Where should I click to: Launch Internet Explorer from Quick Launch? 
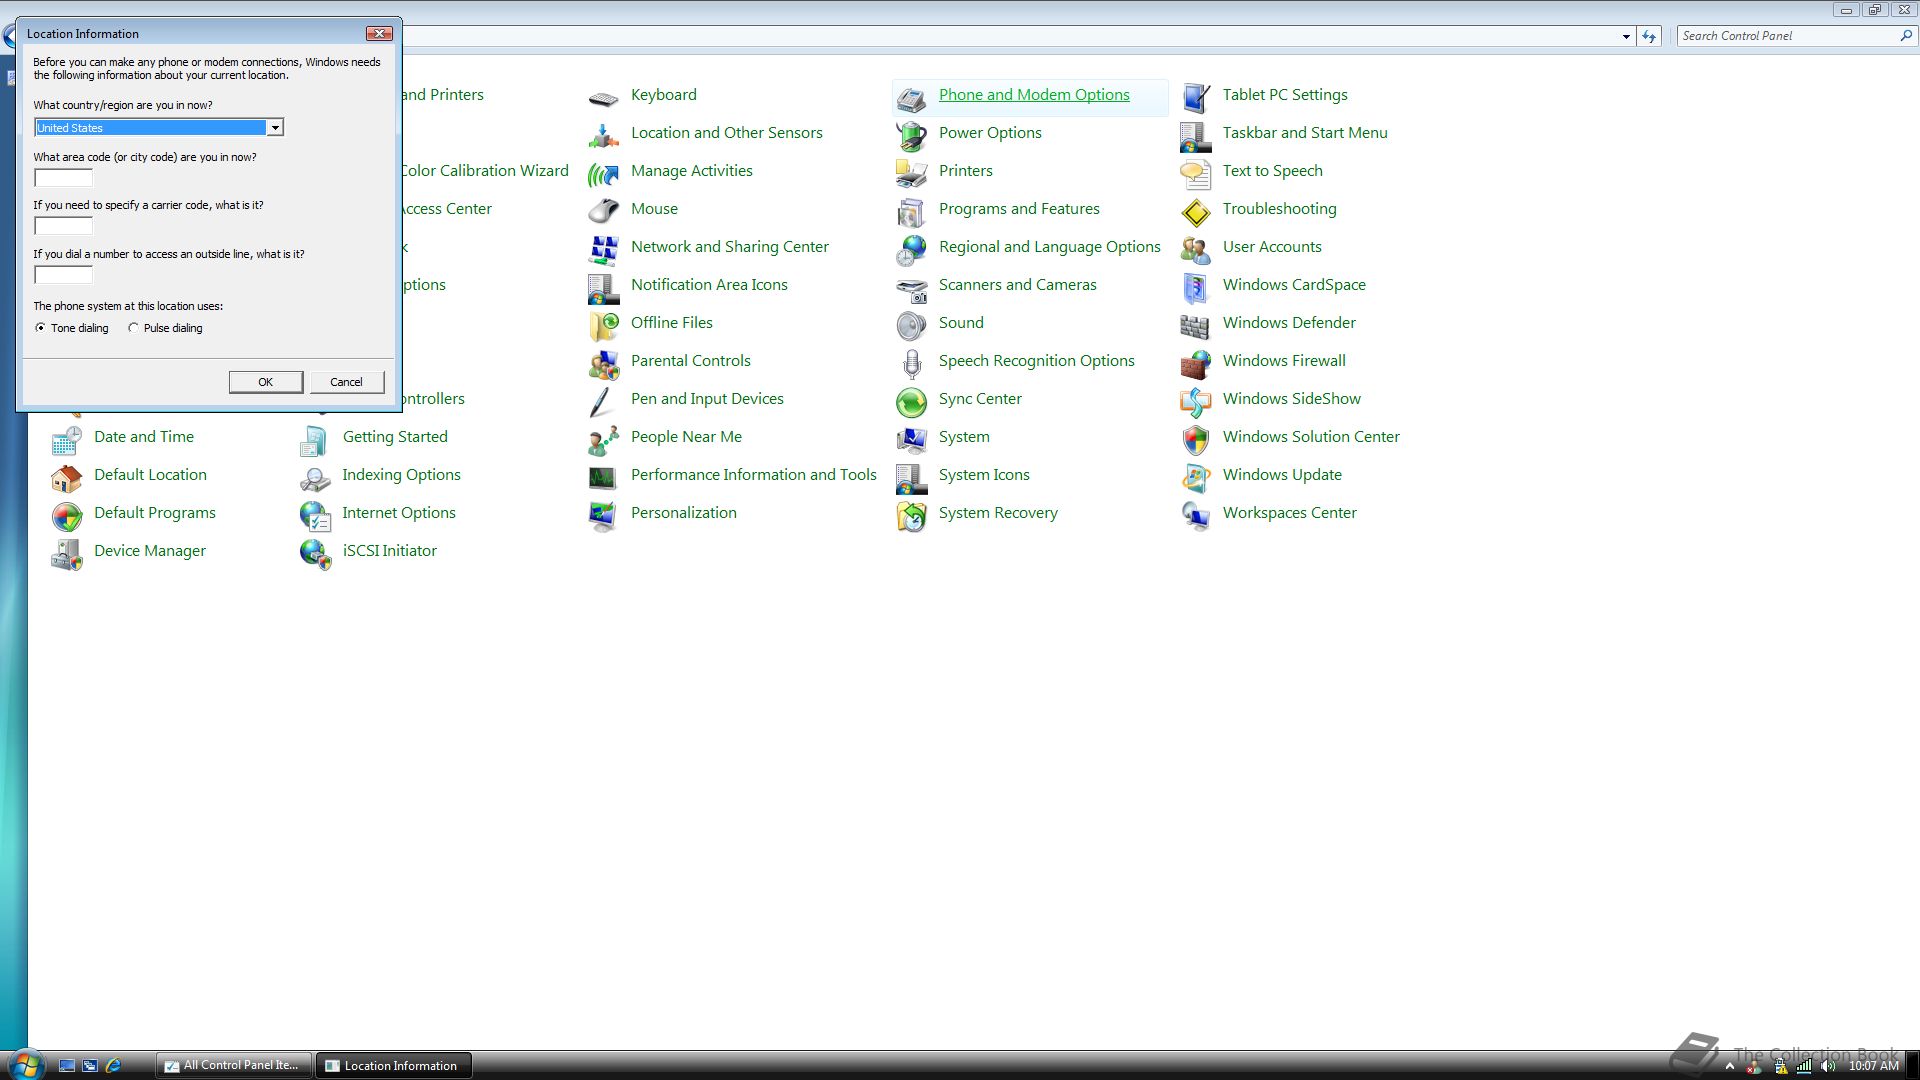(x=113, y=1065)
